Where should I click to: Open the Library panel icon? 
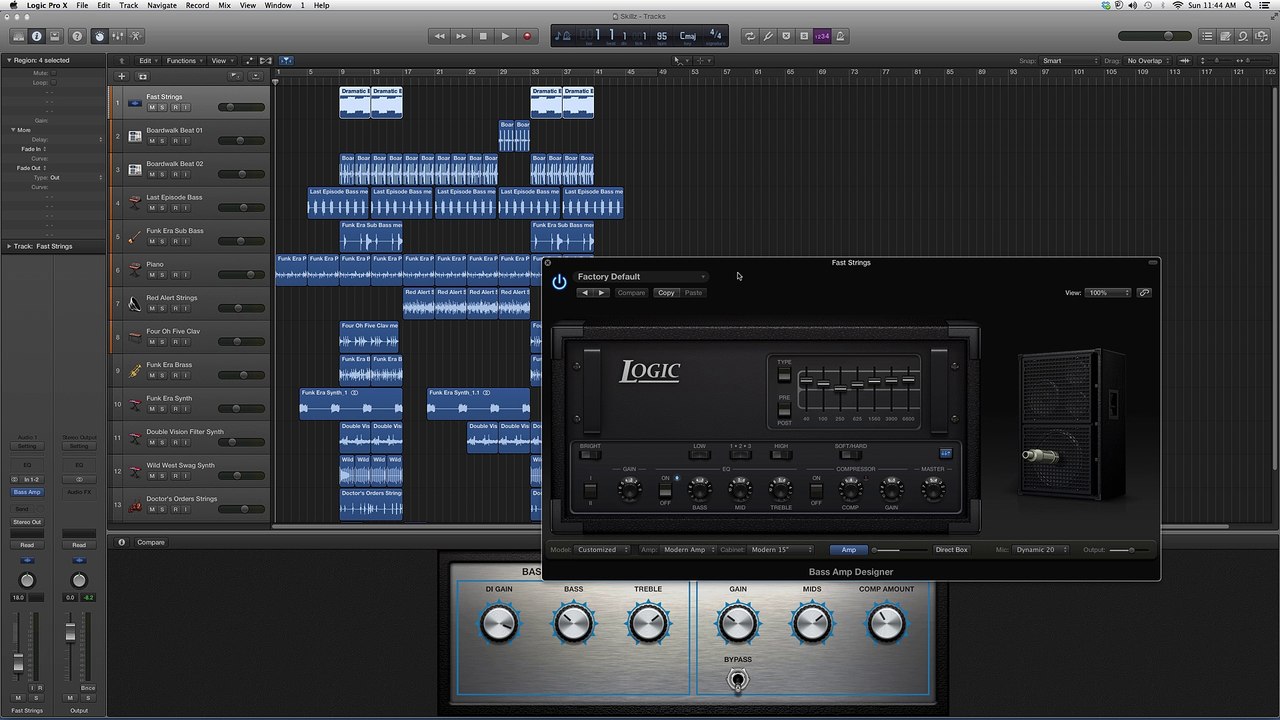point(18,36)
